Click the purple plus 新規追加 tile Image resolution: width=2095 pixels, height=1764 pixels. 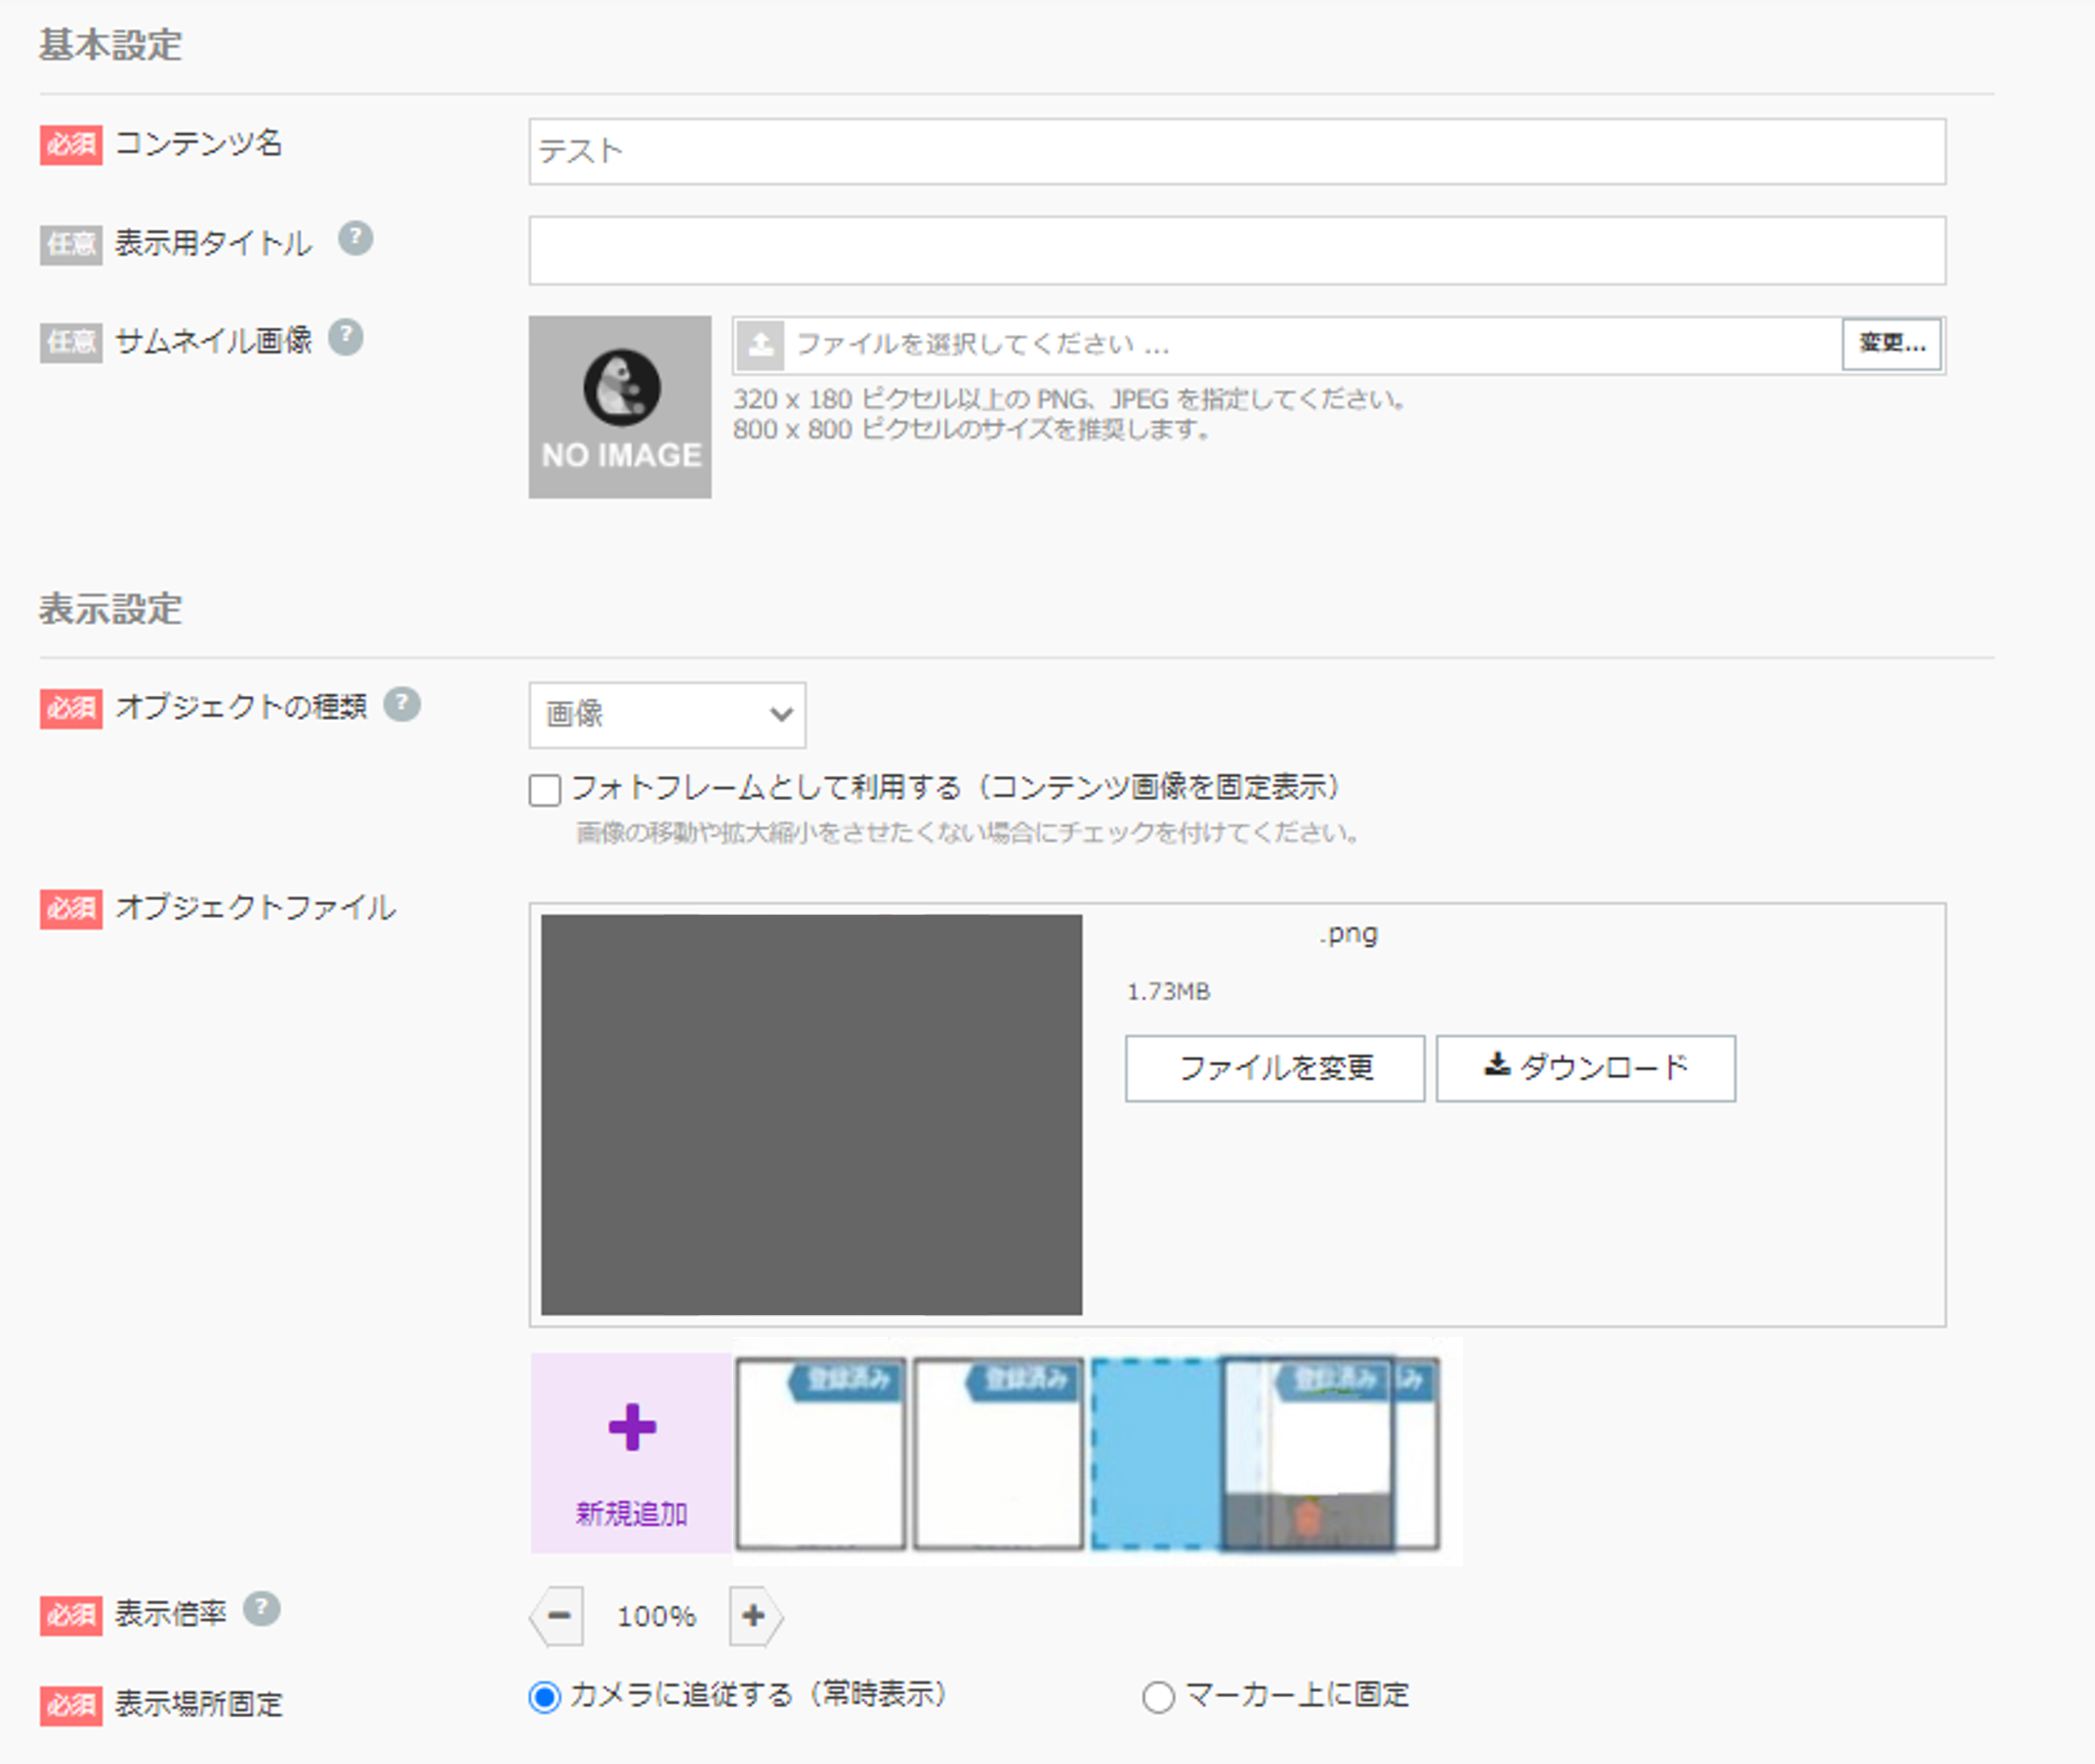pyautogui.click(x=631, y=1452)
